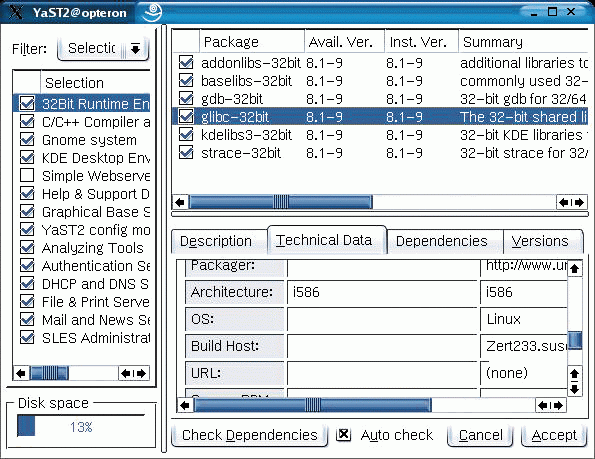Click the X11 icon in the title bar
Viewport: 595px width, 459px height.
(x=16, y=13)
